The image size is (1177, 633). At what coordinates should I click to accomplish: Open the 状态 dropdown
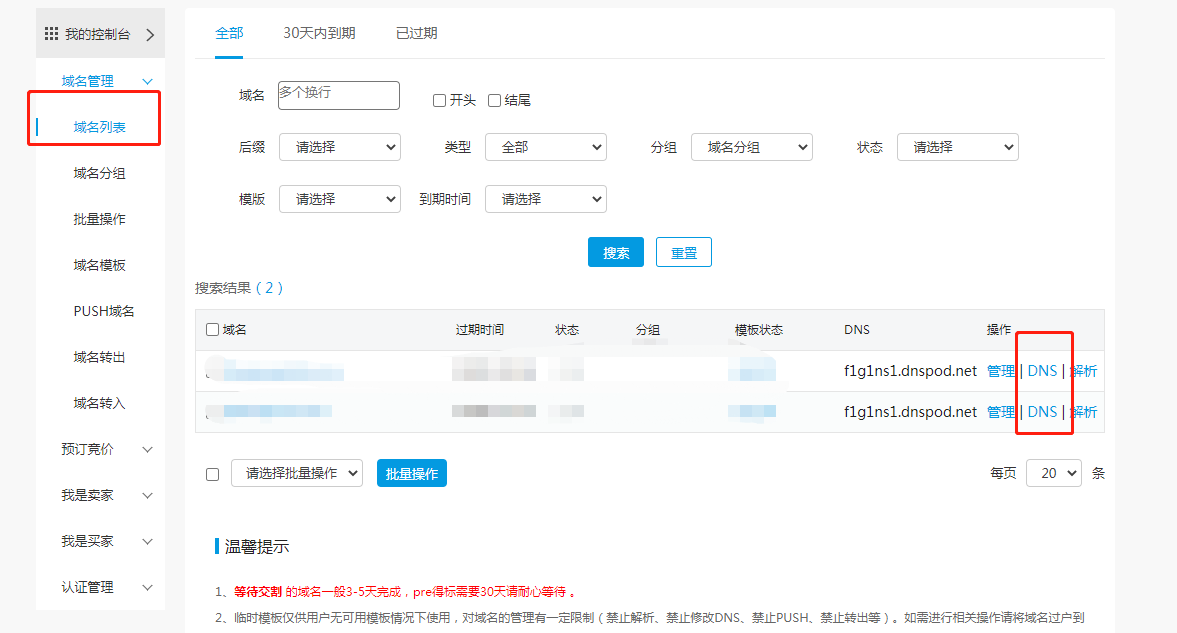[x=957, y=147]
